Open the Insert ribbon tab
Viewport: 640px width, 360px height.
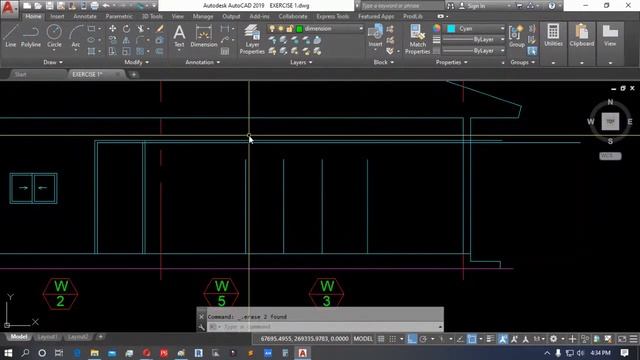pyautogui.click(x=57, y=16)
